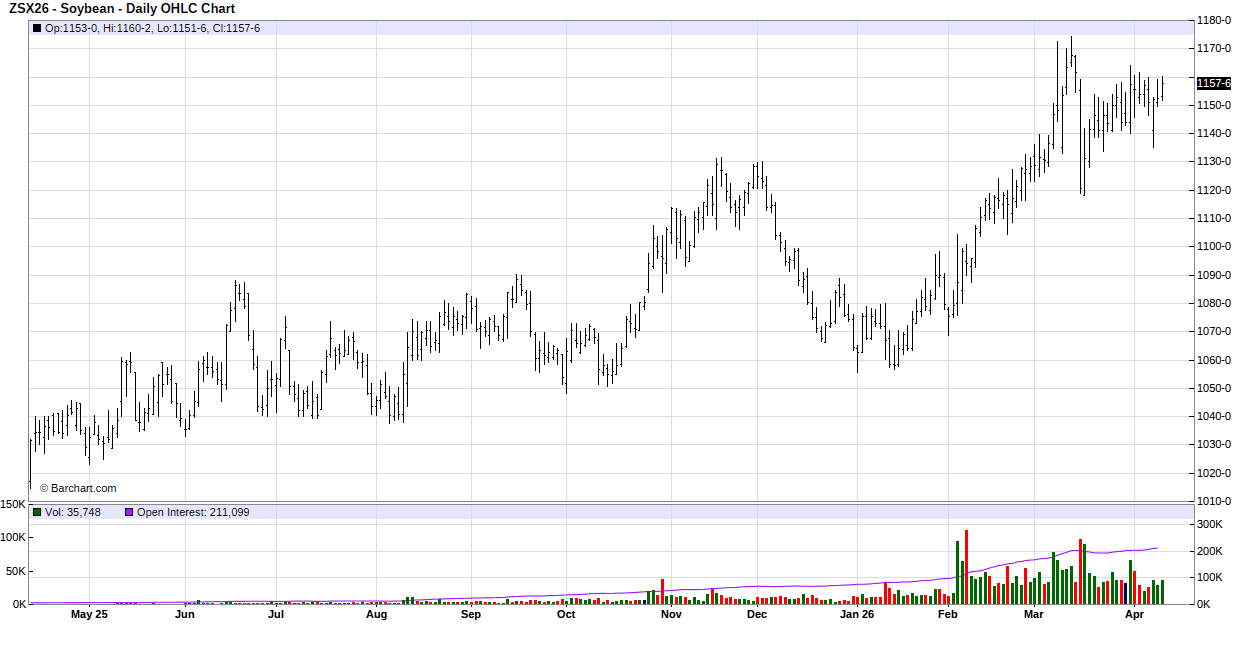Click the 1100-0 price axis label
Screen dimensions: 1236x645
coord(1213,246)
